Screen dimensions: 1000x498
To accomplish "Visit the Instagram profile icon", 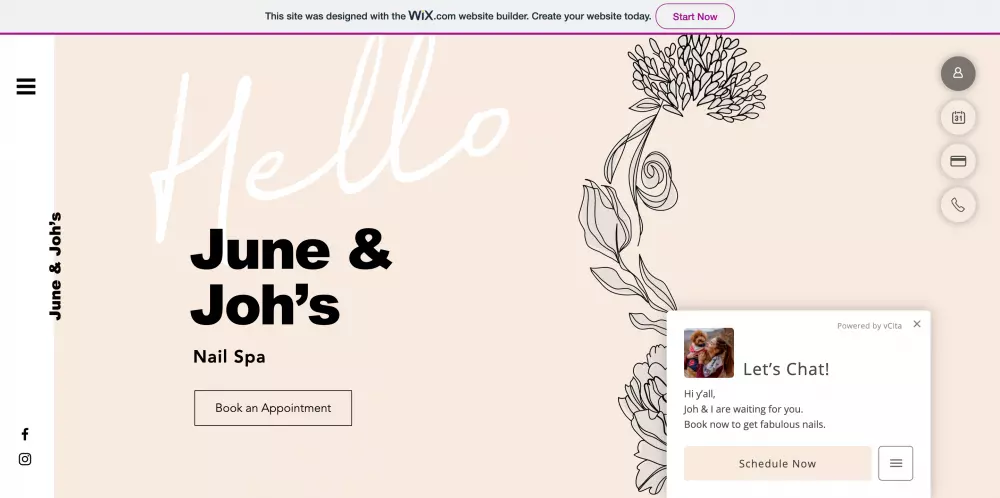I will pos(25,459).
